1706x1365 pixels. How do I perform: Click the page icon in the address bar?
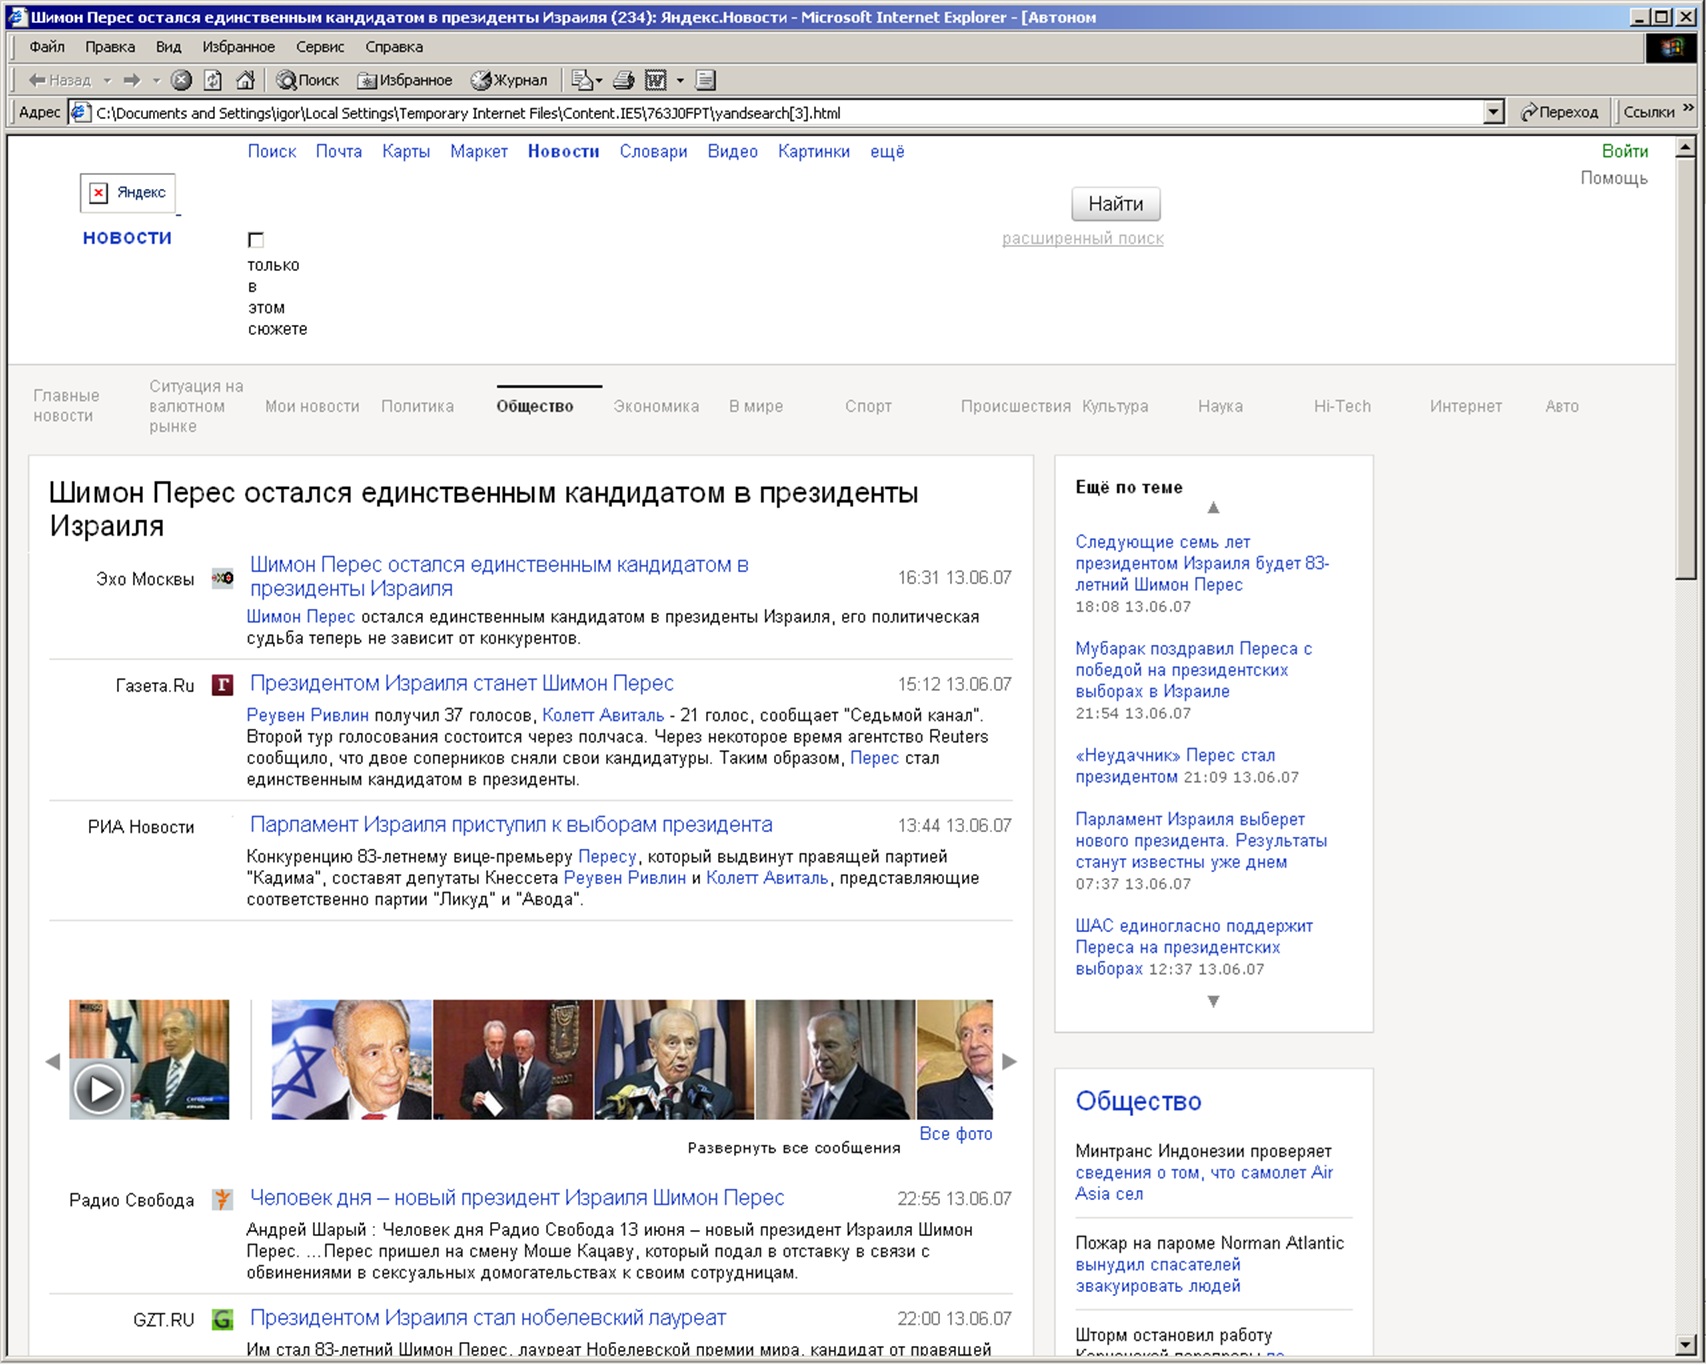[81, 112]
